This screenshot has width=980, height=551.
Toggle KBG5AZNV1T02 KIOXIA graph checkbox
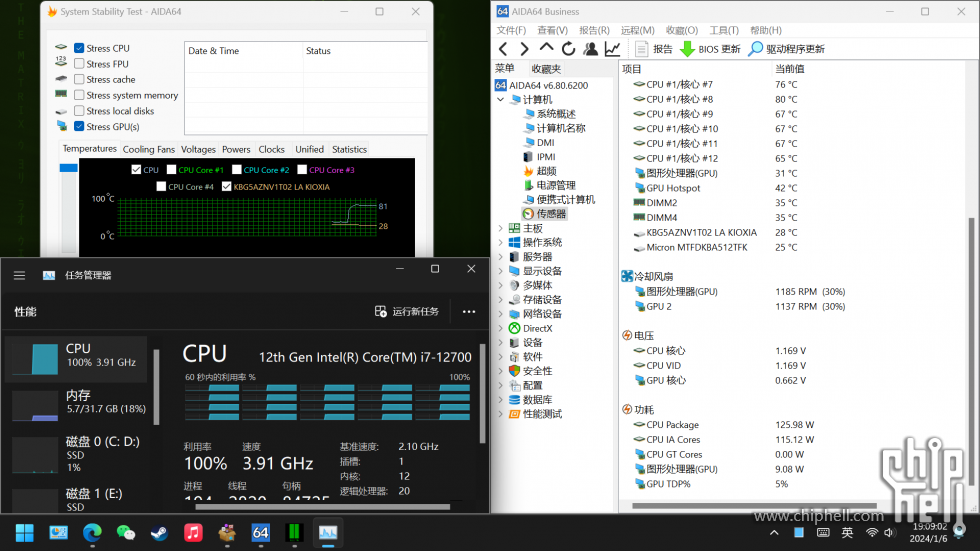[227, 186]
